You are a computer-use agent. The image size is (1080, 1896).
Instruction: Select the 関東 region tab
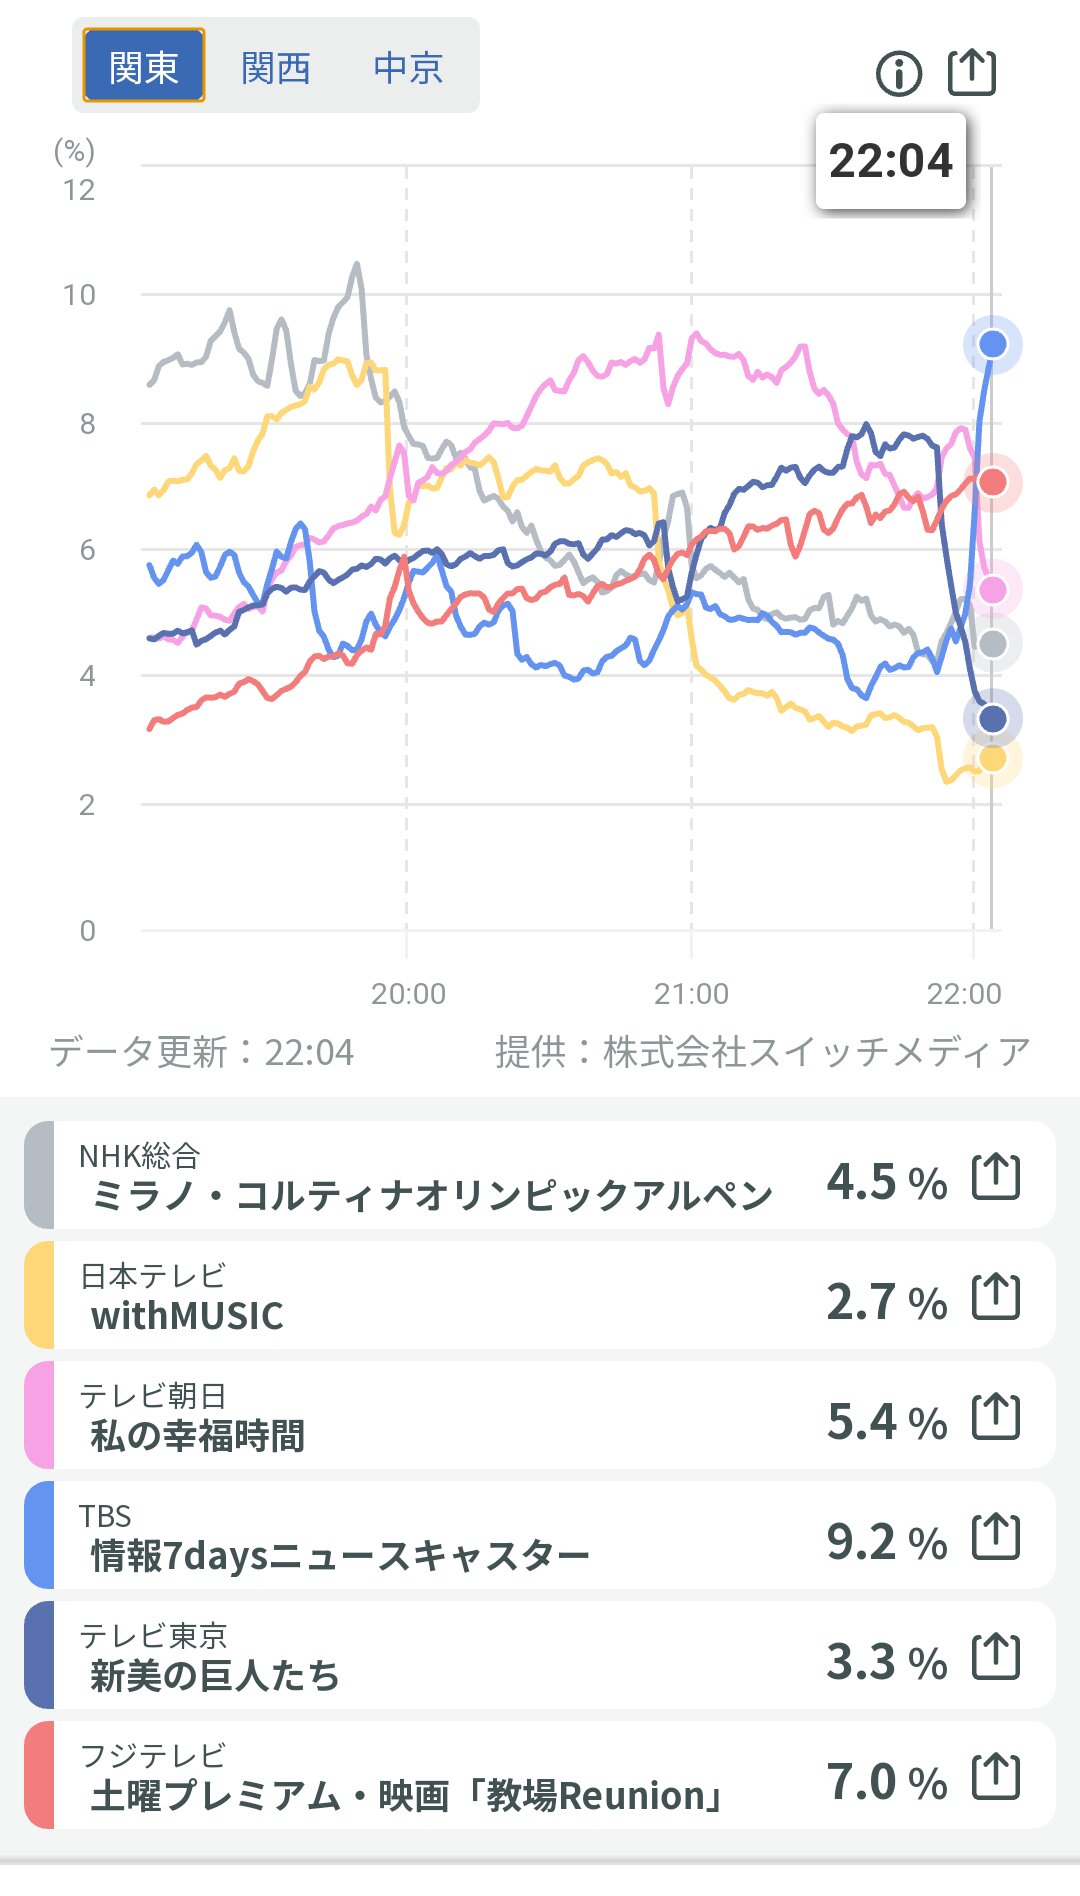pos(144,66)
